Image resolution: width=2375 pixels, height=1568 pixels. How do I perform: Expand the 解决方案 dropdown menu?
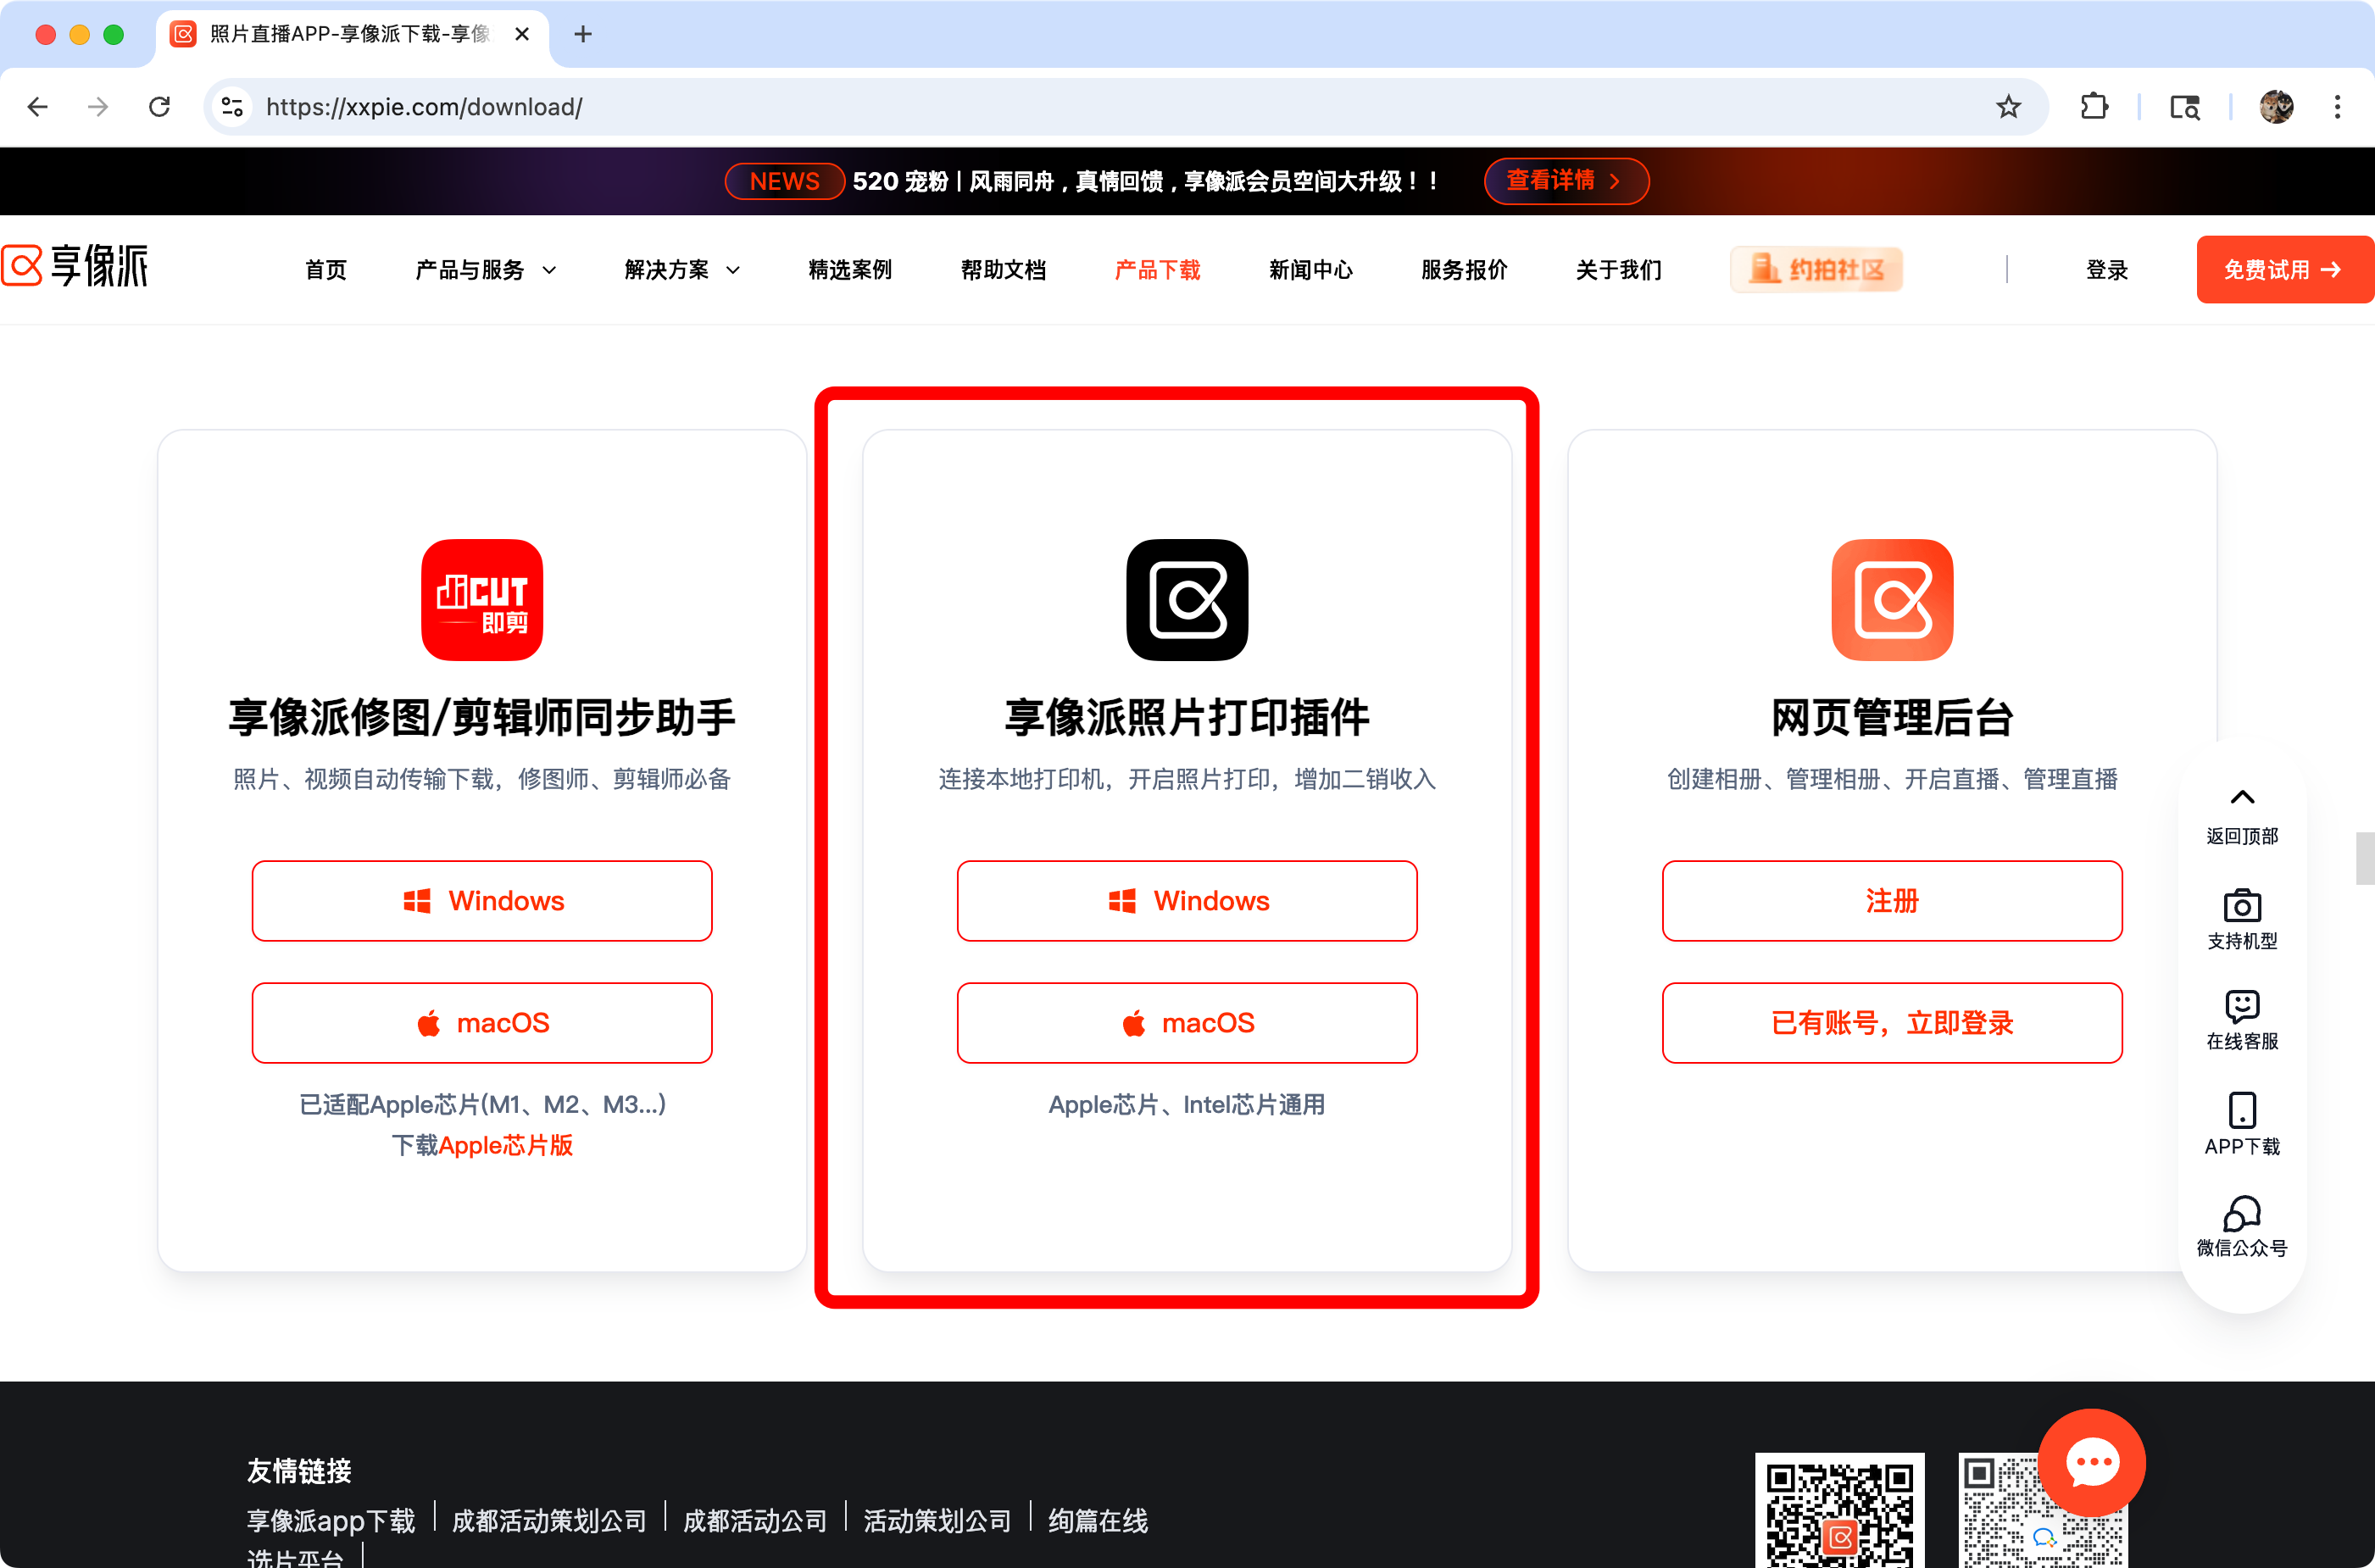(x=682, y=270)
